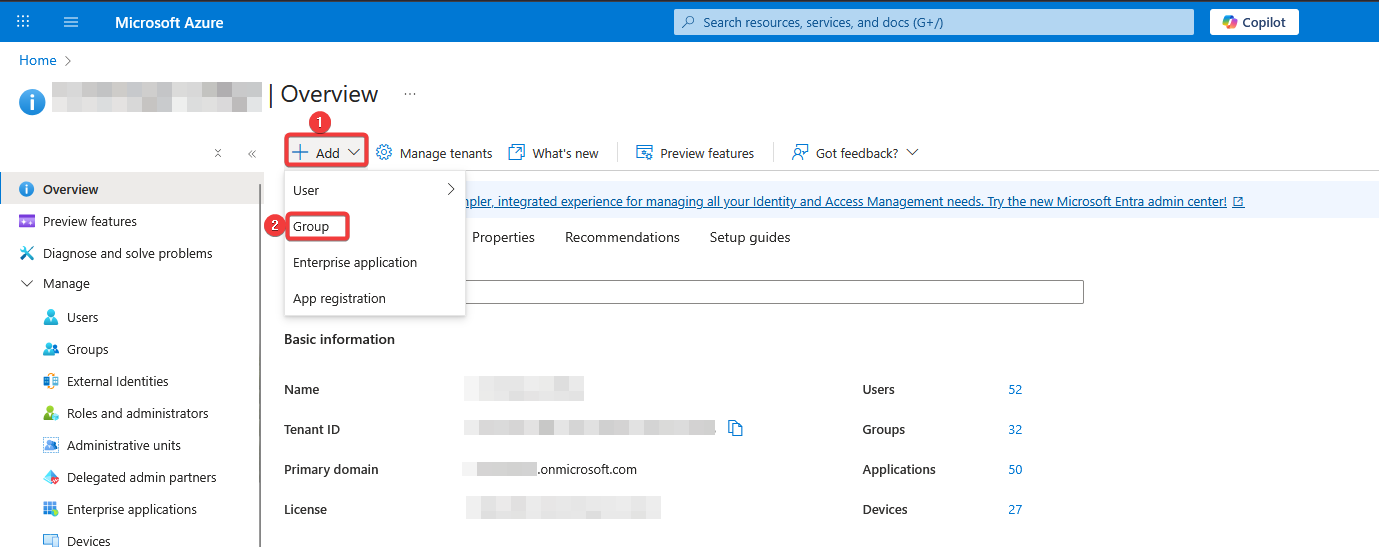Open Users in the left sidebar
Screen dimensions: 1379x547
82,318
